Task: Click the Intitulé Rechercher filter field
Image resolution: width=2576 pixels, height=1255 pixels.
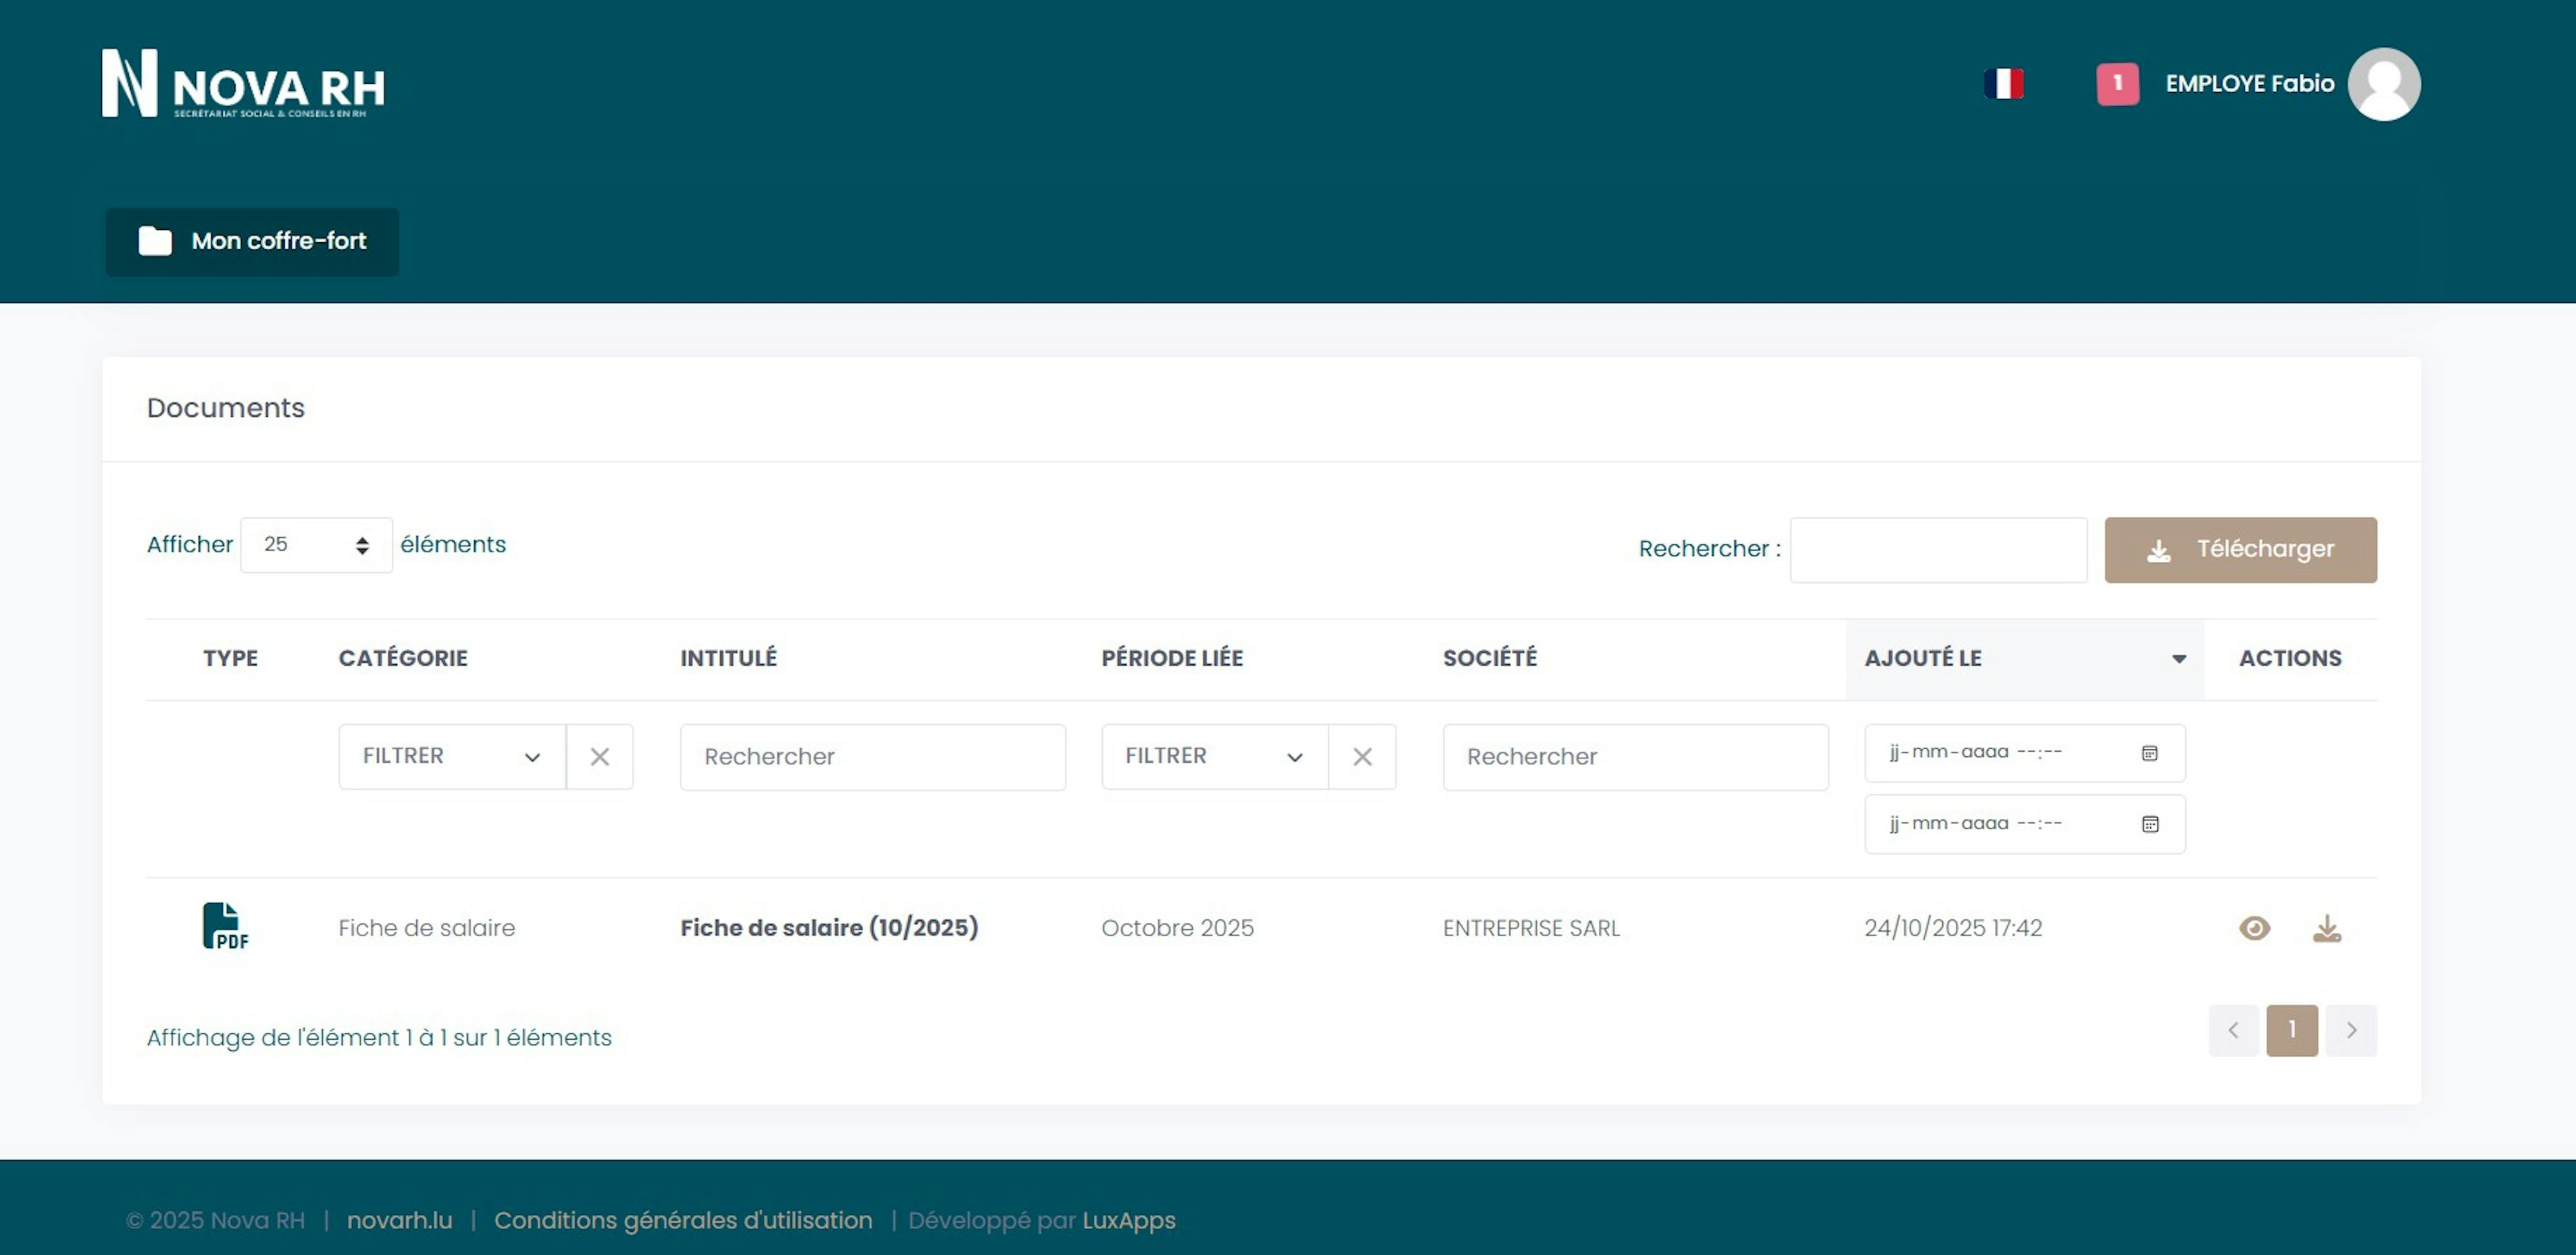Action: [872, 757]
